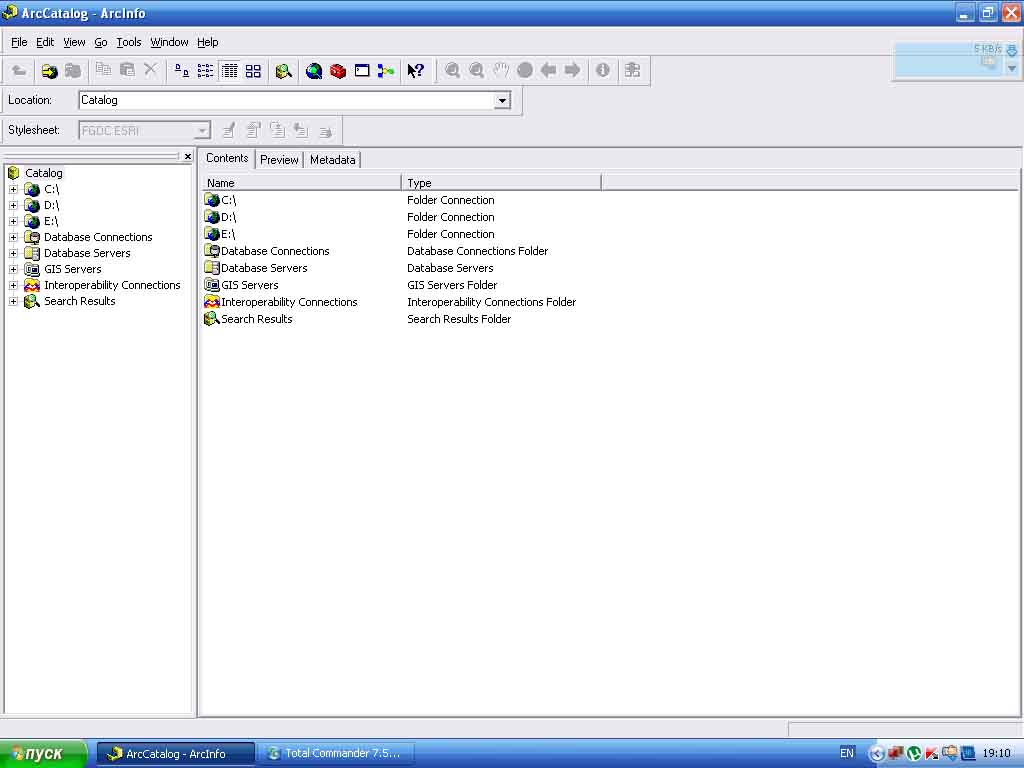
Task: Open the Help menu
Action: (208, 42)
